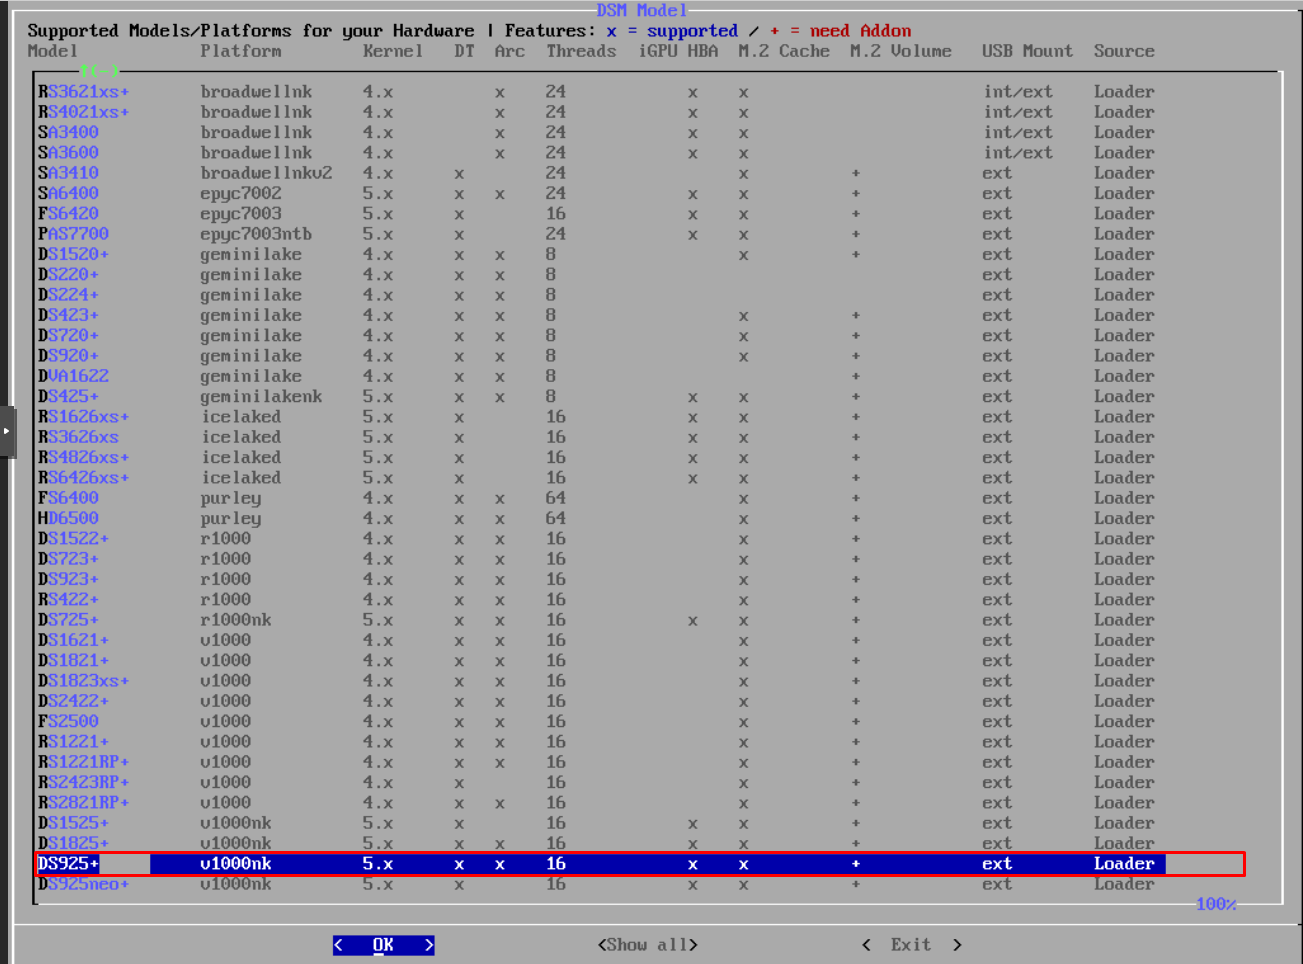Choose the Show all option

pos(647,945)
